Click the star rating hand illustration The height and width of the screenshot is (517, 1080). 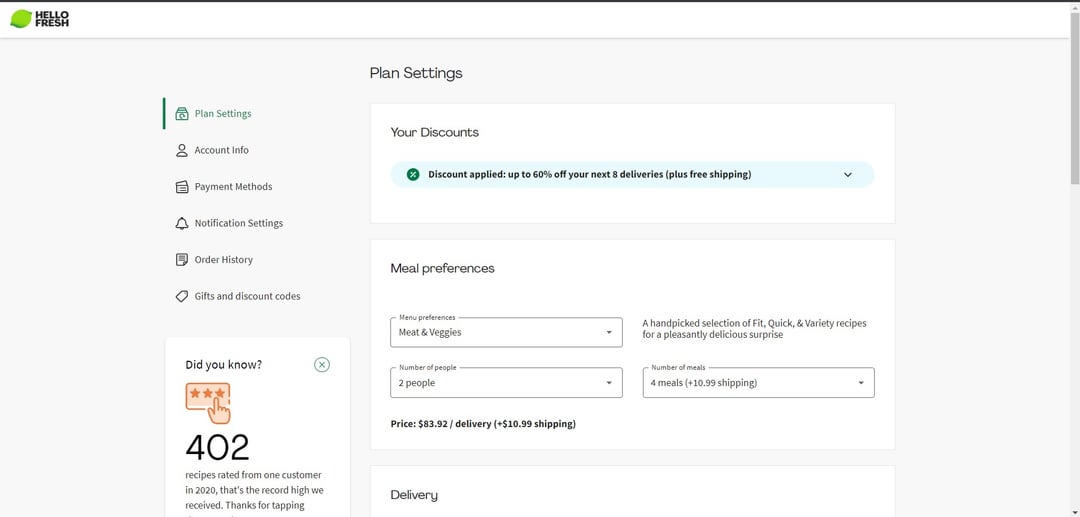pos(208,402)
